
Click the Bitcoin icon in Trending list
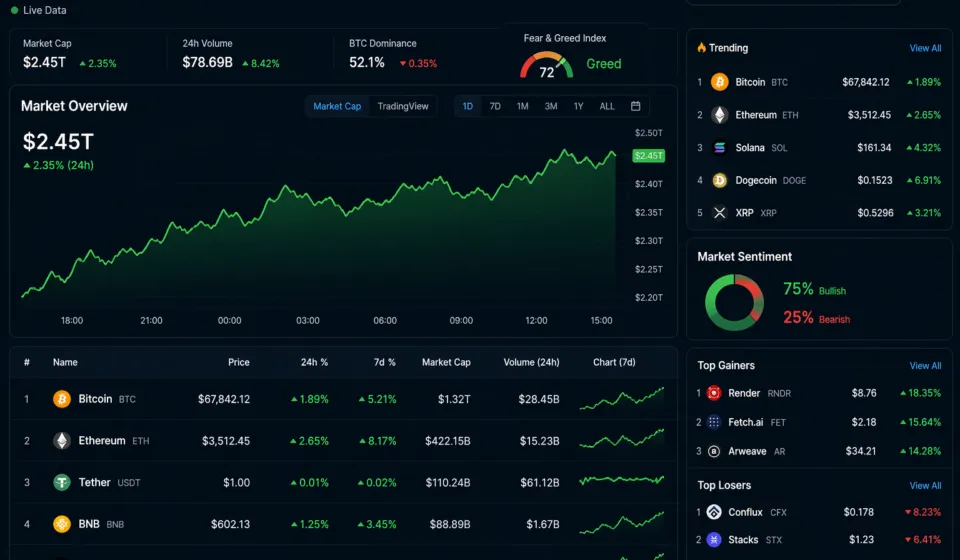click(719, 82)
